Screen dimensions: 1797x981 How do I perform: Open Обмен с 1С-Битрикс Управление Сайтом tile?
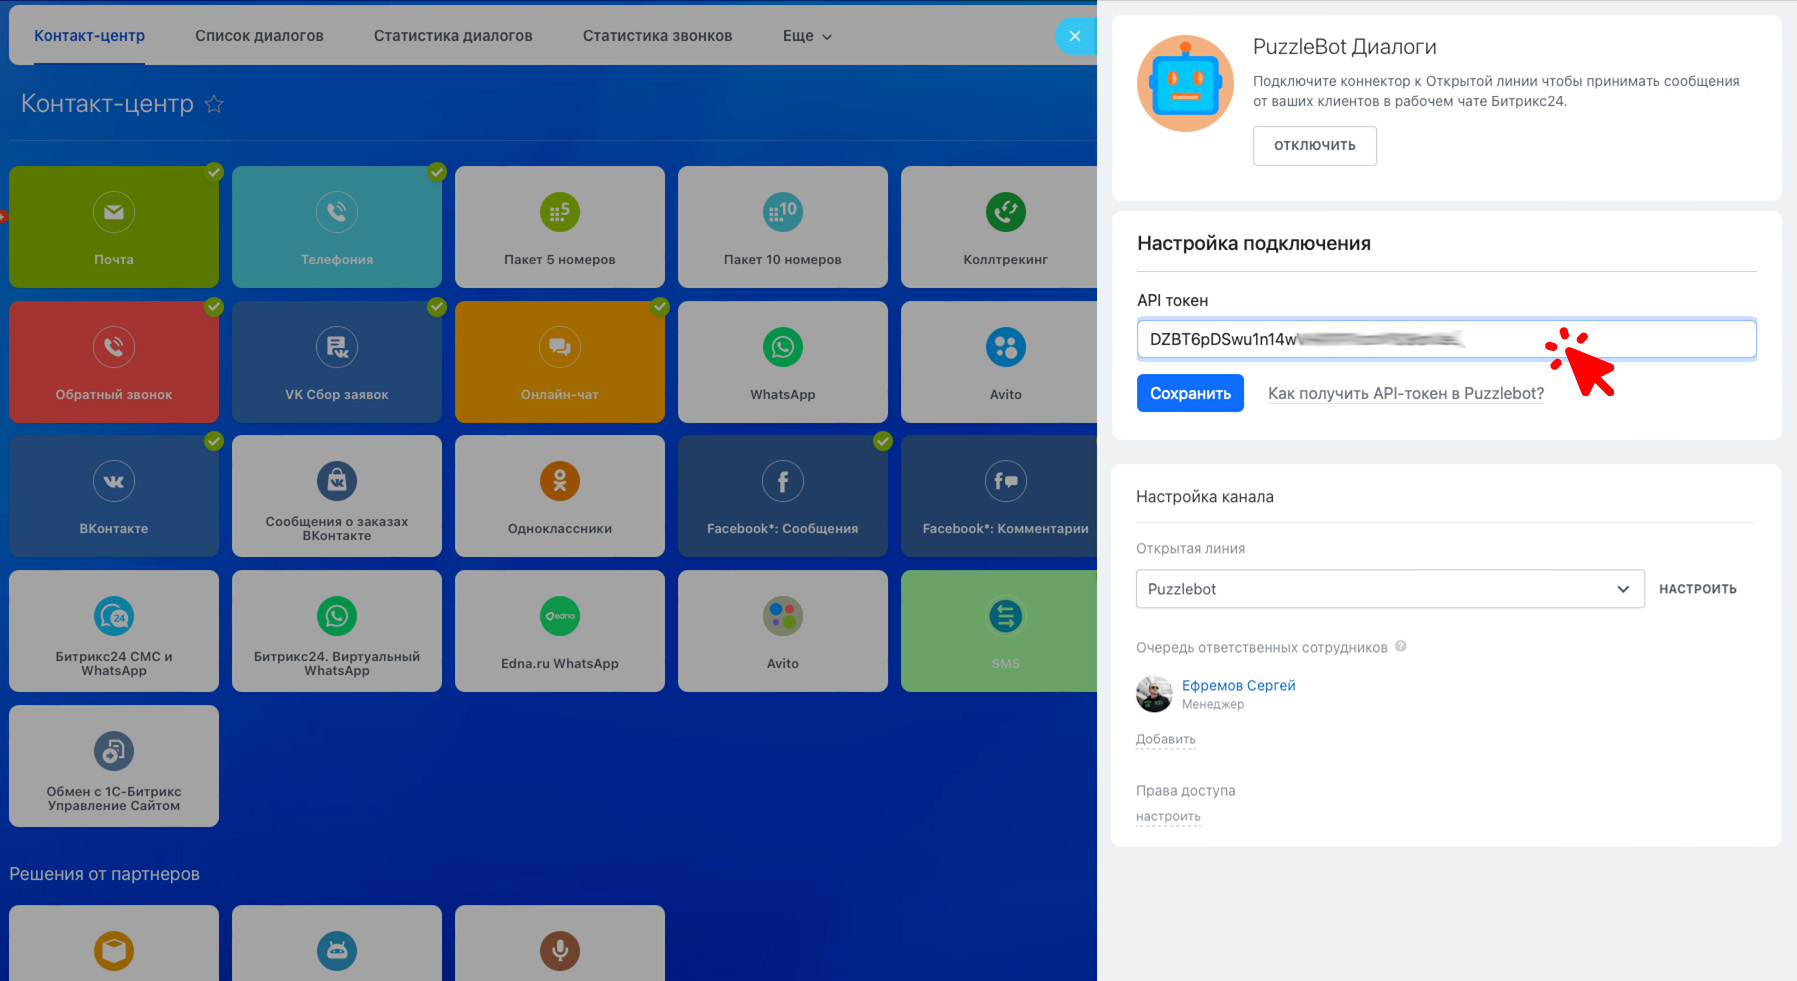click(x=114, y=766)
